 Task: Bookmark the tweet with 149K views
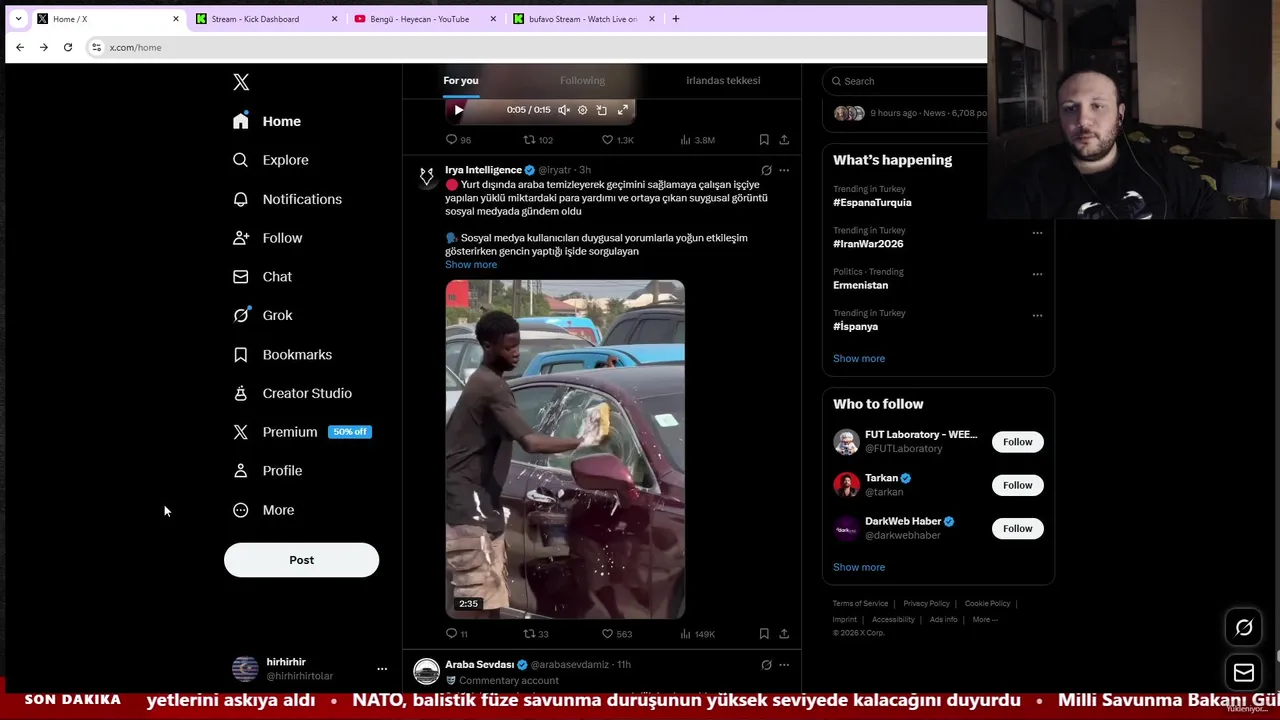tap(764, 634)
